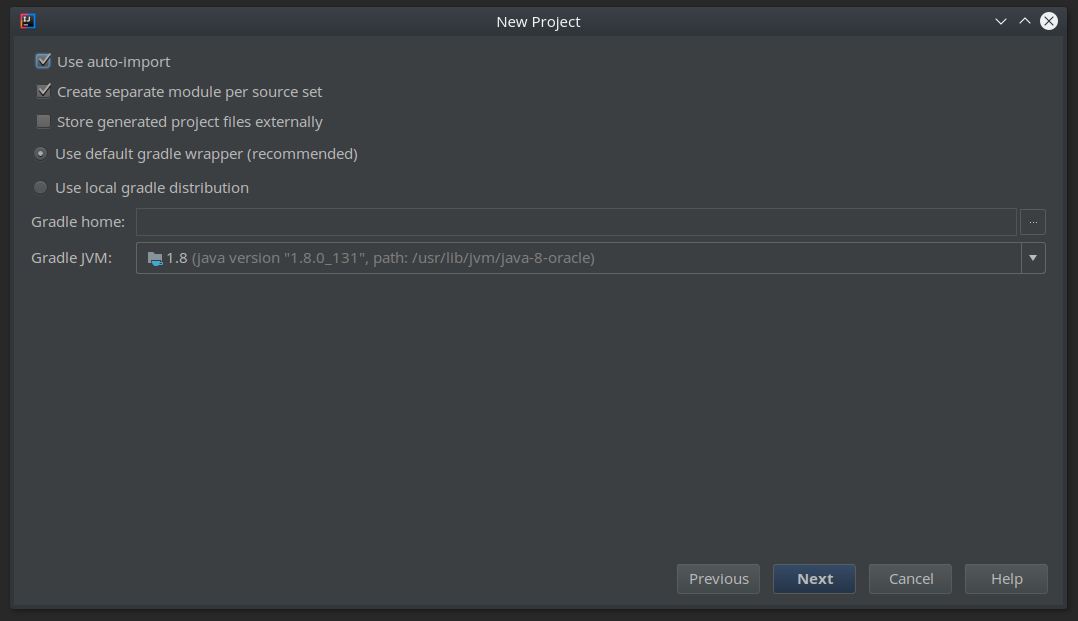This screenshot has width=1078, height=621.
Task: Cancel the New Project dialog
Action: [x=910, y=578]
